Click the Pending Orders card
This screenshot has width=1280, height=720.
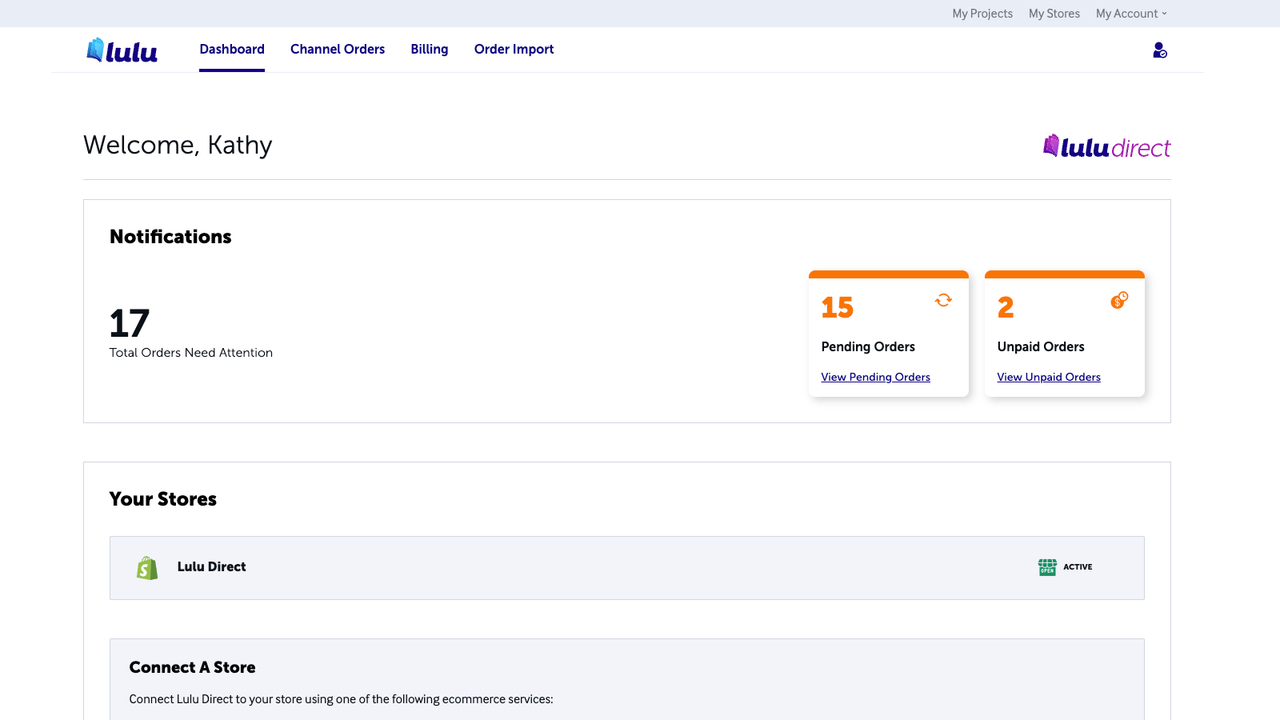(x=889, y=334)
